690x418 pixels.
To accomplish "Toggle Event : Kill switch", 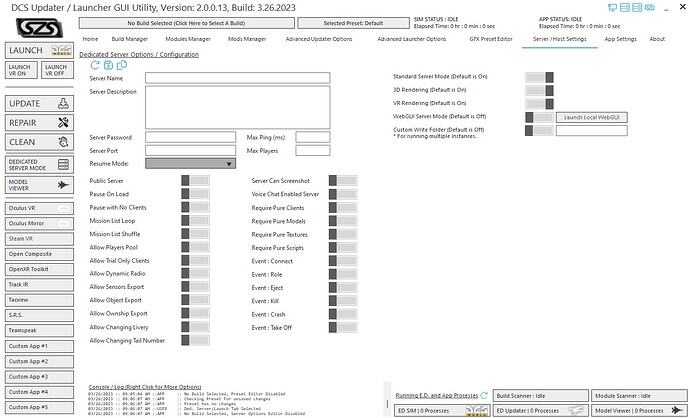I will click(x=343, y=301).
